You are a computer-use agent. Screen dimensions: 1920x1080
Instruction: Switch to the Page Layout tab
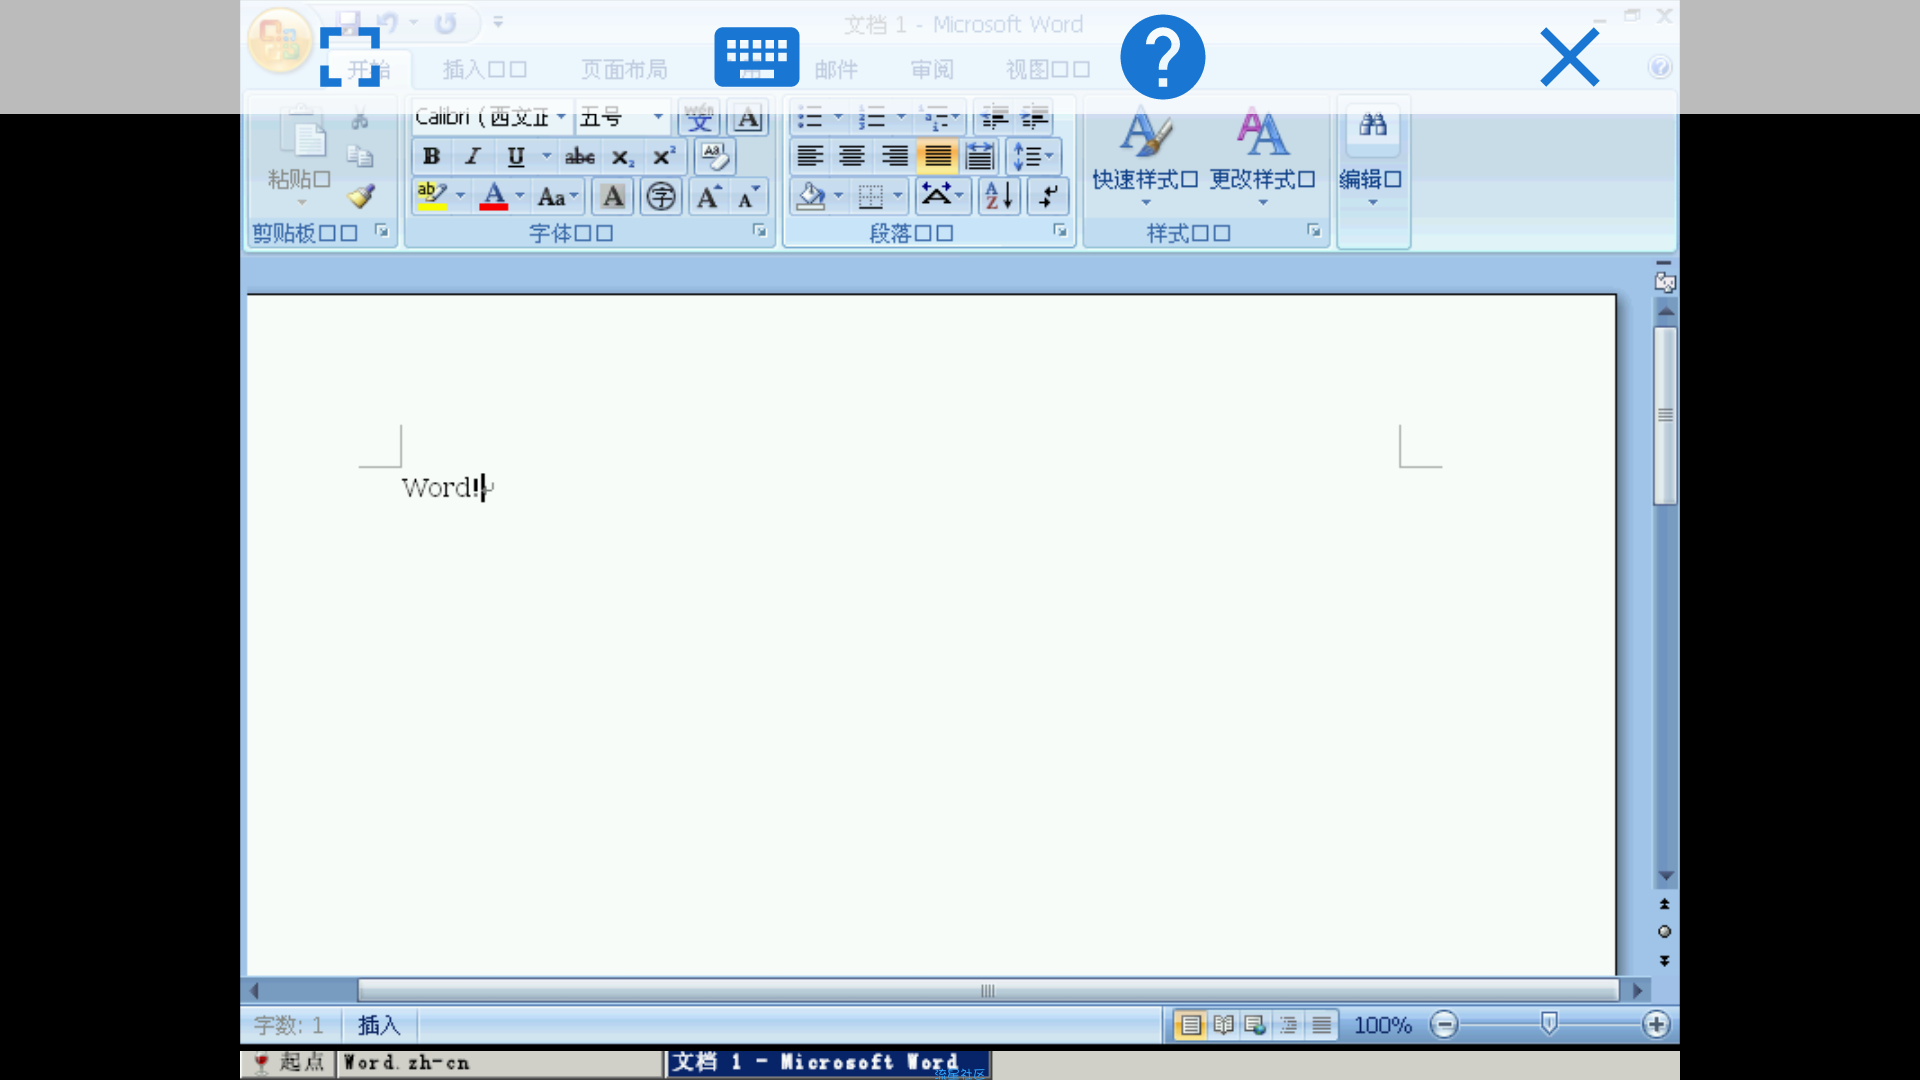click(x=624, y=69)
